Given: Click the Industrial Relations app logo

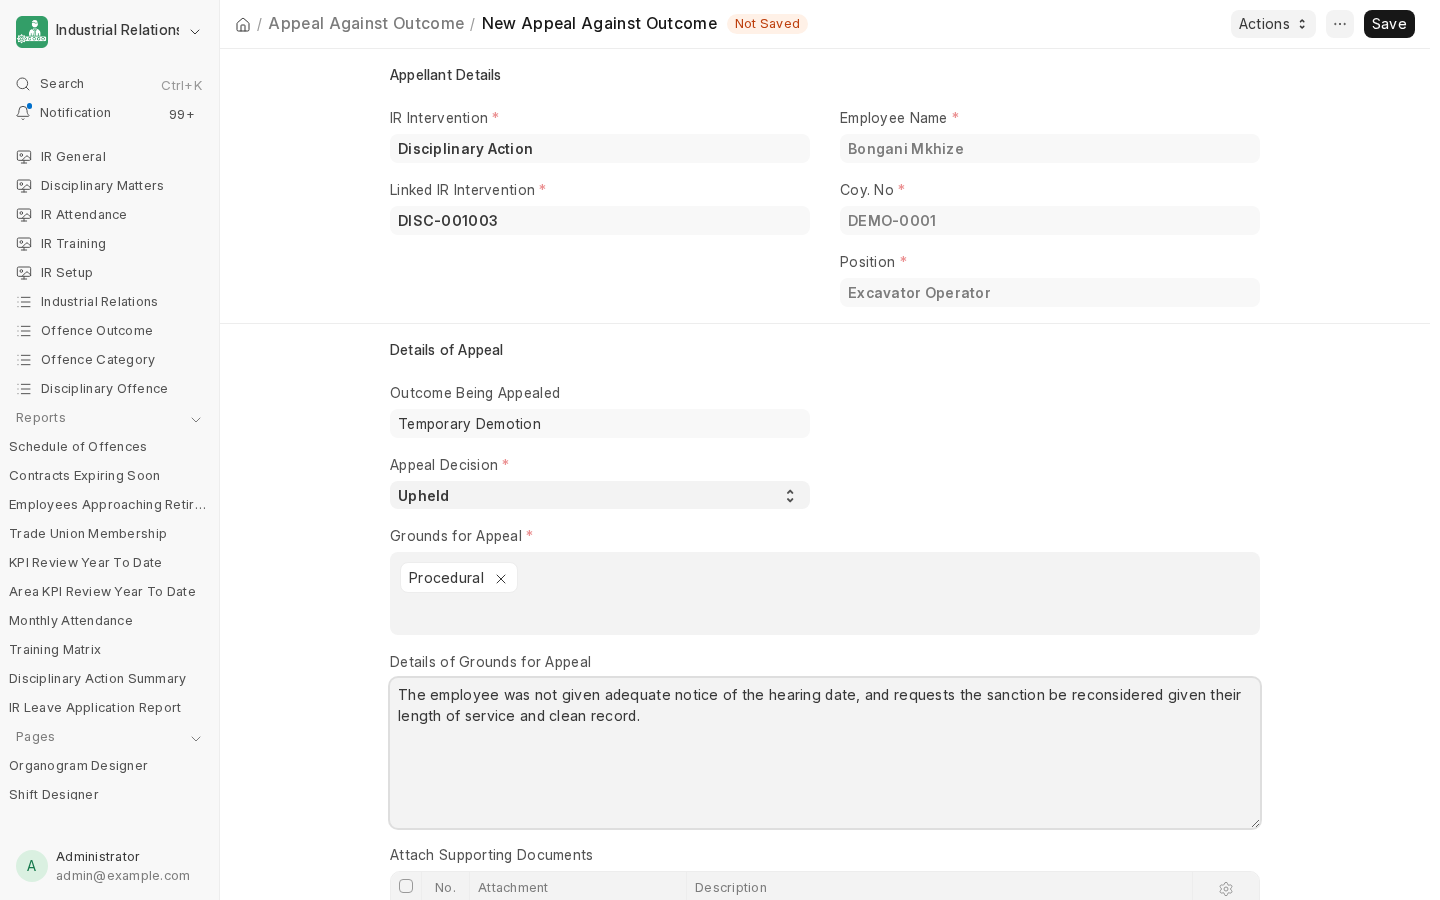Looking at the screenshot, I should pyautogui.click(x=32, y=32).
